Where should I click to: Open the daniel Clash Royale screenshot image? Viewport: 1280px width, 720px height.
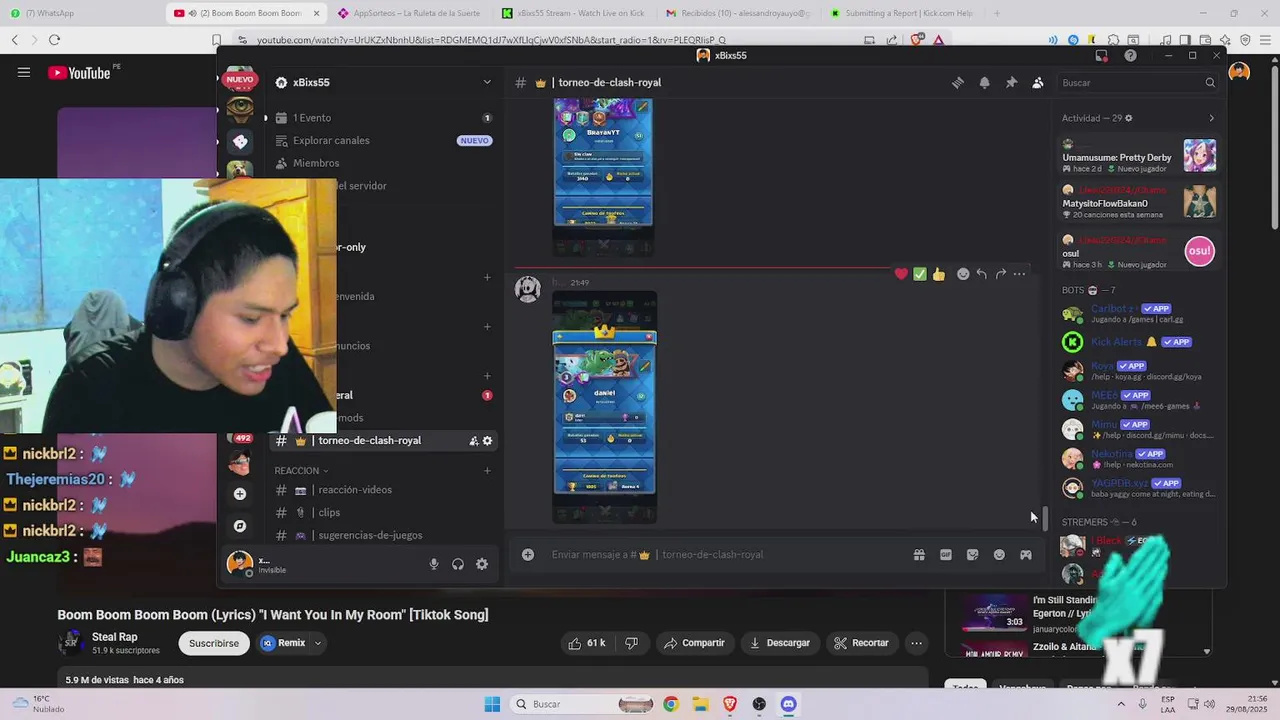(x=605, y=407)
